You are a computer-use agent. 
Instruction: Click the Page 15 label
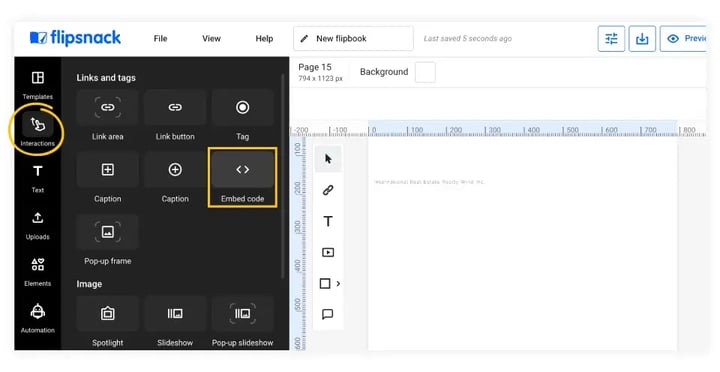[315, 67]
